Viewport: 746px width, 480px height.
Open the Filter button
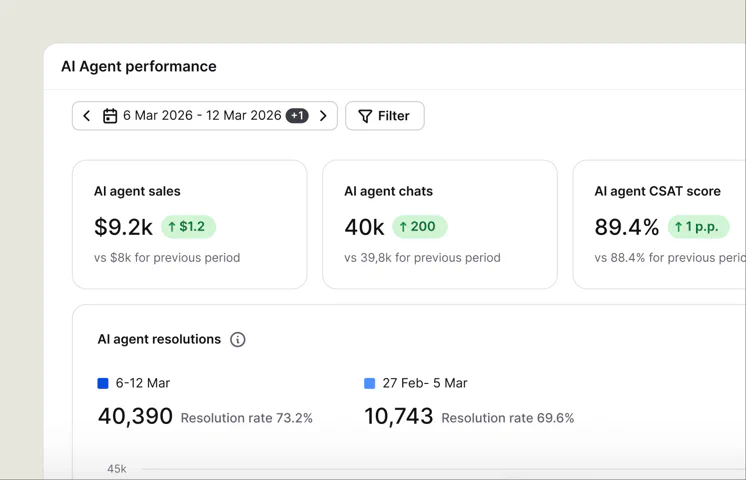pos(385,116)
